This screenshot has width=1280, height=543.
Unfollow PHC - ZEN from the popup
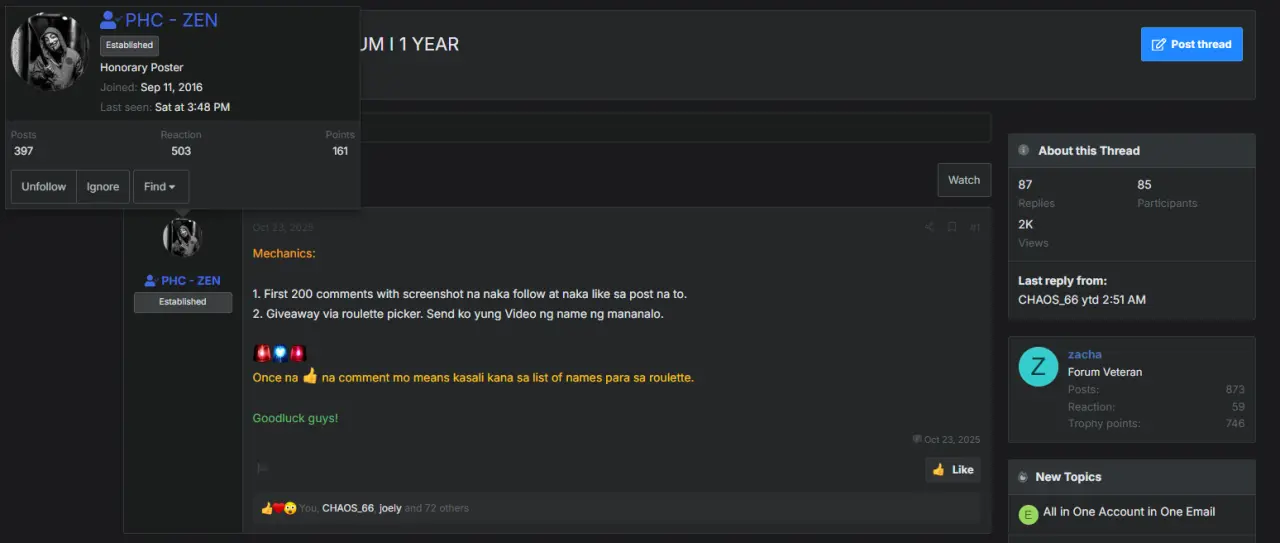click(44, 187)
